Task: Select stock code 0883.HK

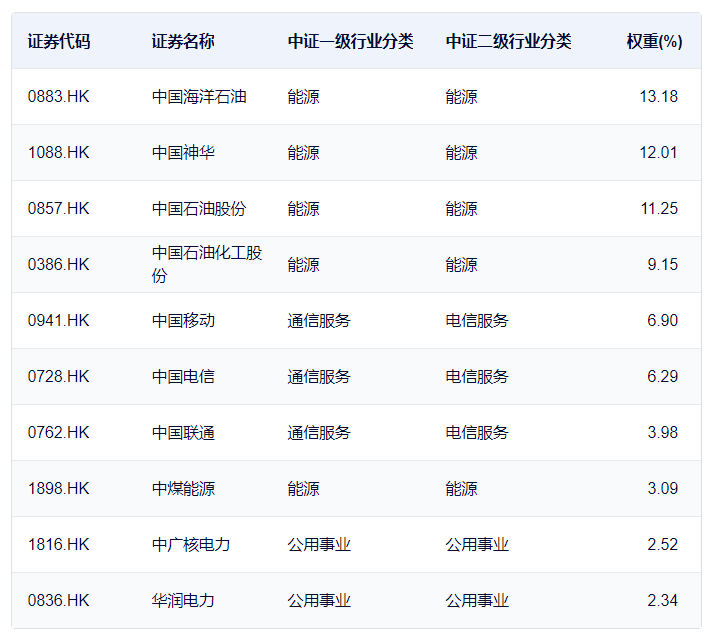Action: 58,96
